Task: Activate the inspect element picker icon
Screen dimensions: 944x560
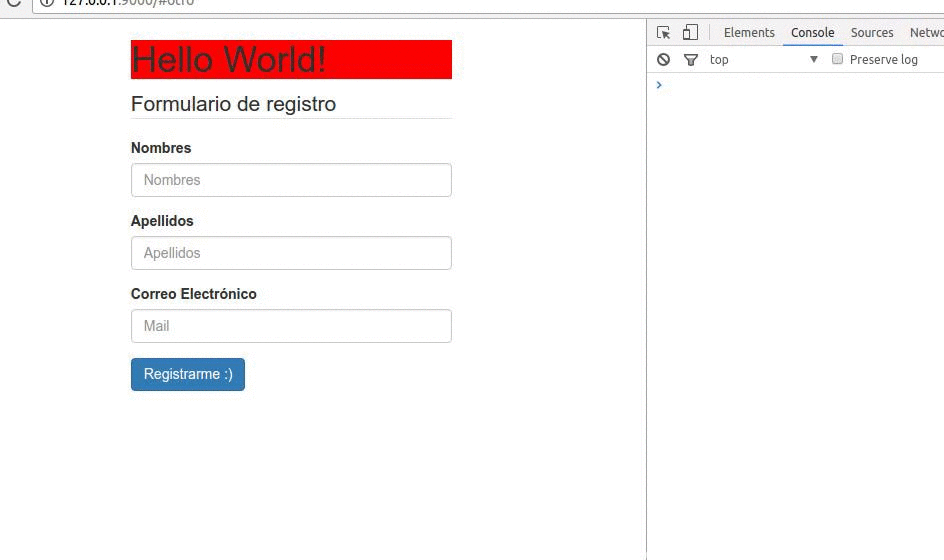Action: [x=663, y=33]
